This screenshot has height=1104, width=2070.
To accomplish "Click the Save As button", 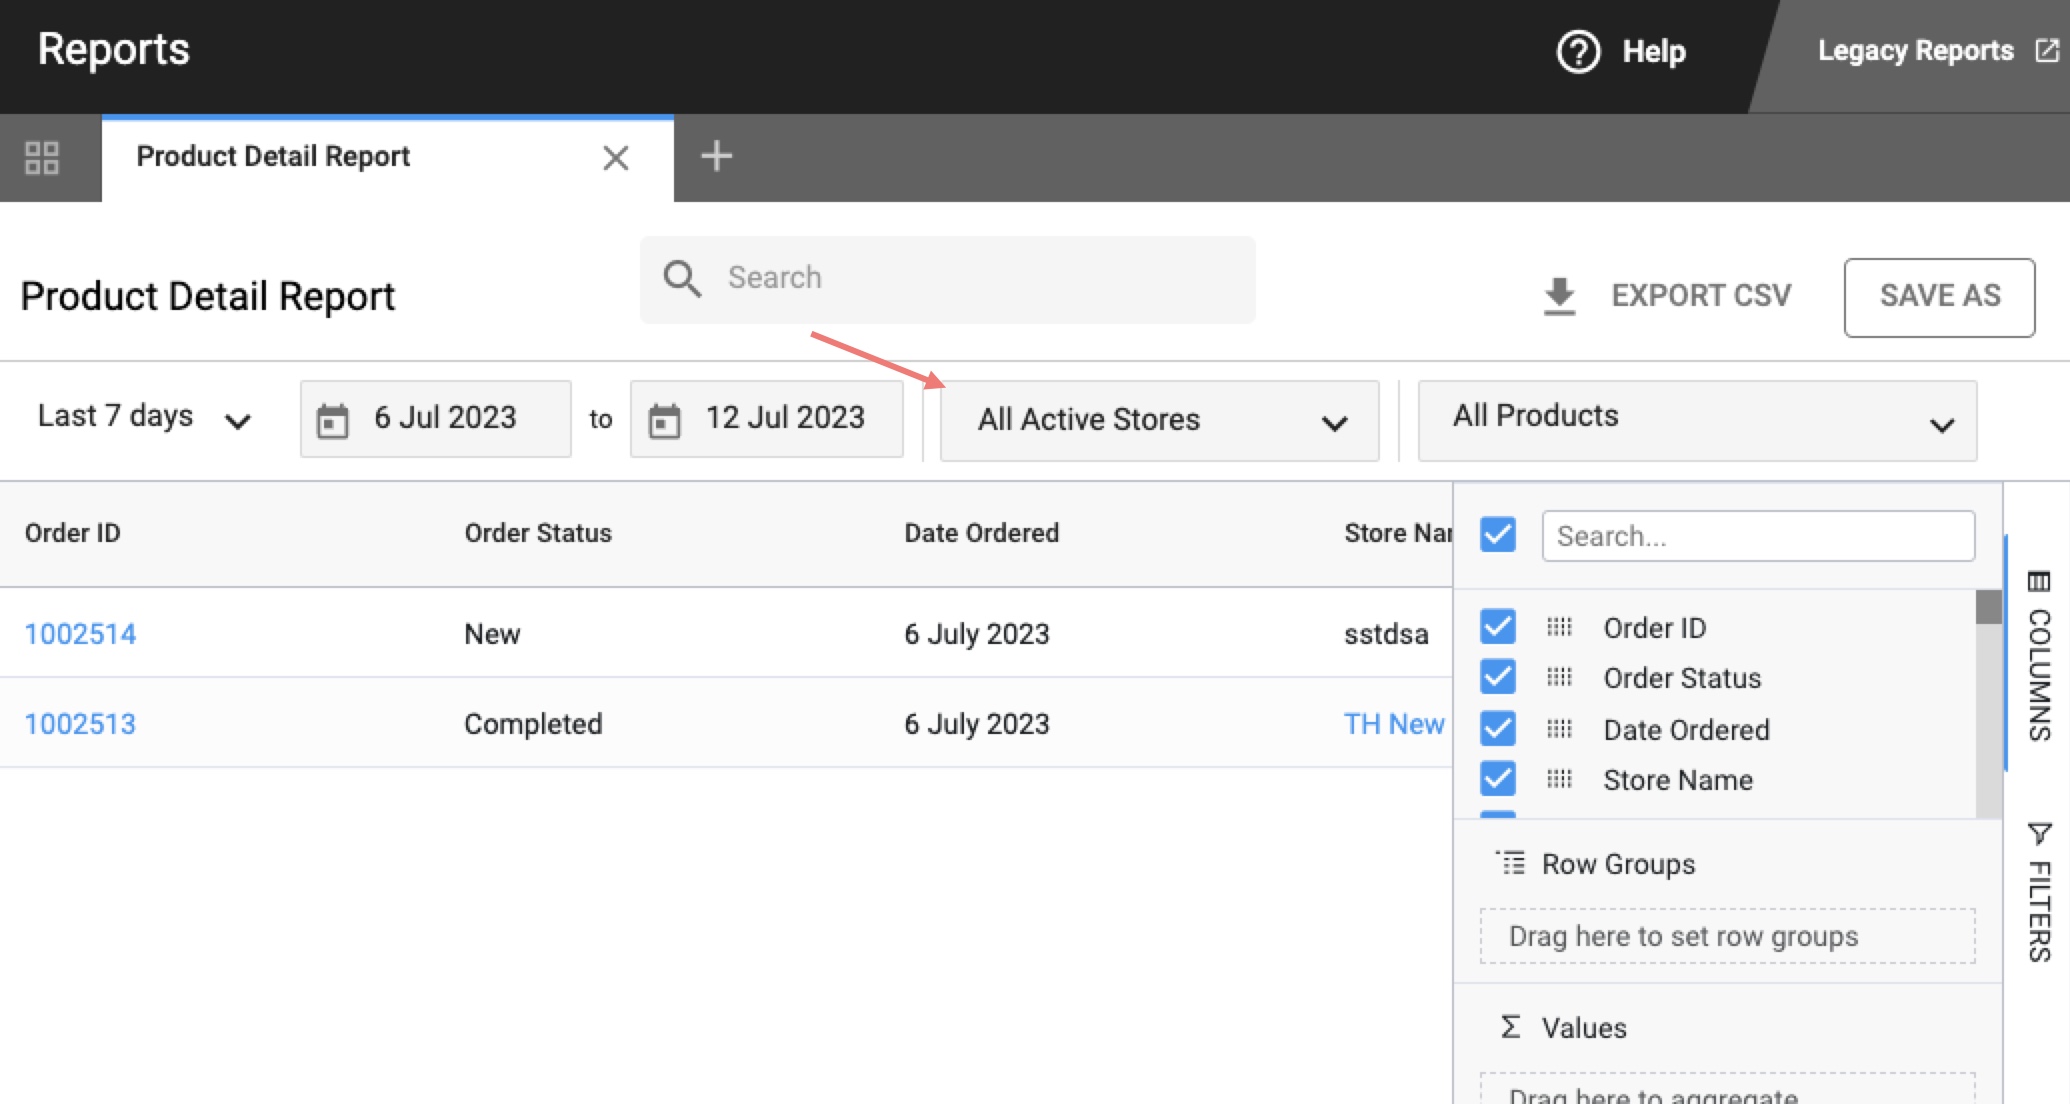I will click(x=1938, y=297).
